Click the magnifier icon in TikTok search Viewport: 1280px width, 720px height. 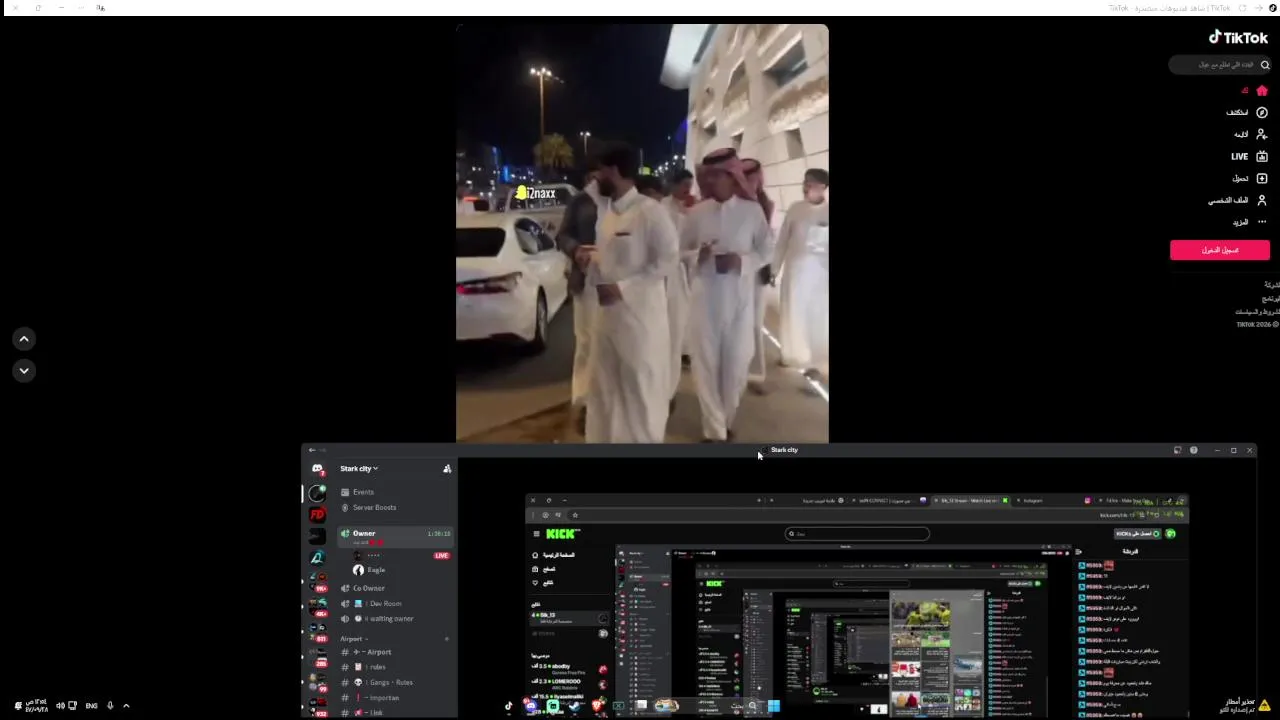click(1265, 65)
